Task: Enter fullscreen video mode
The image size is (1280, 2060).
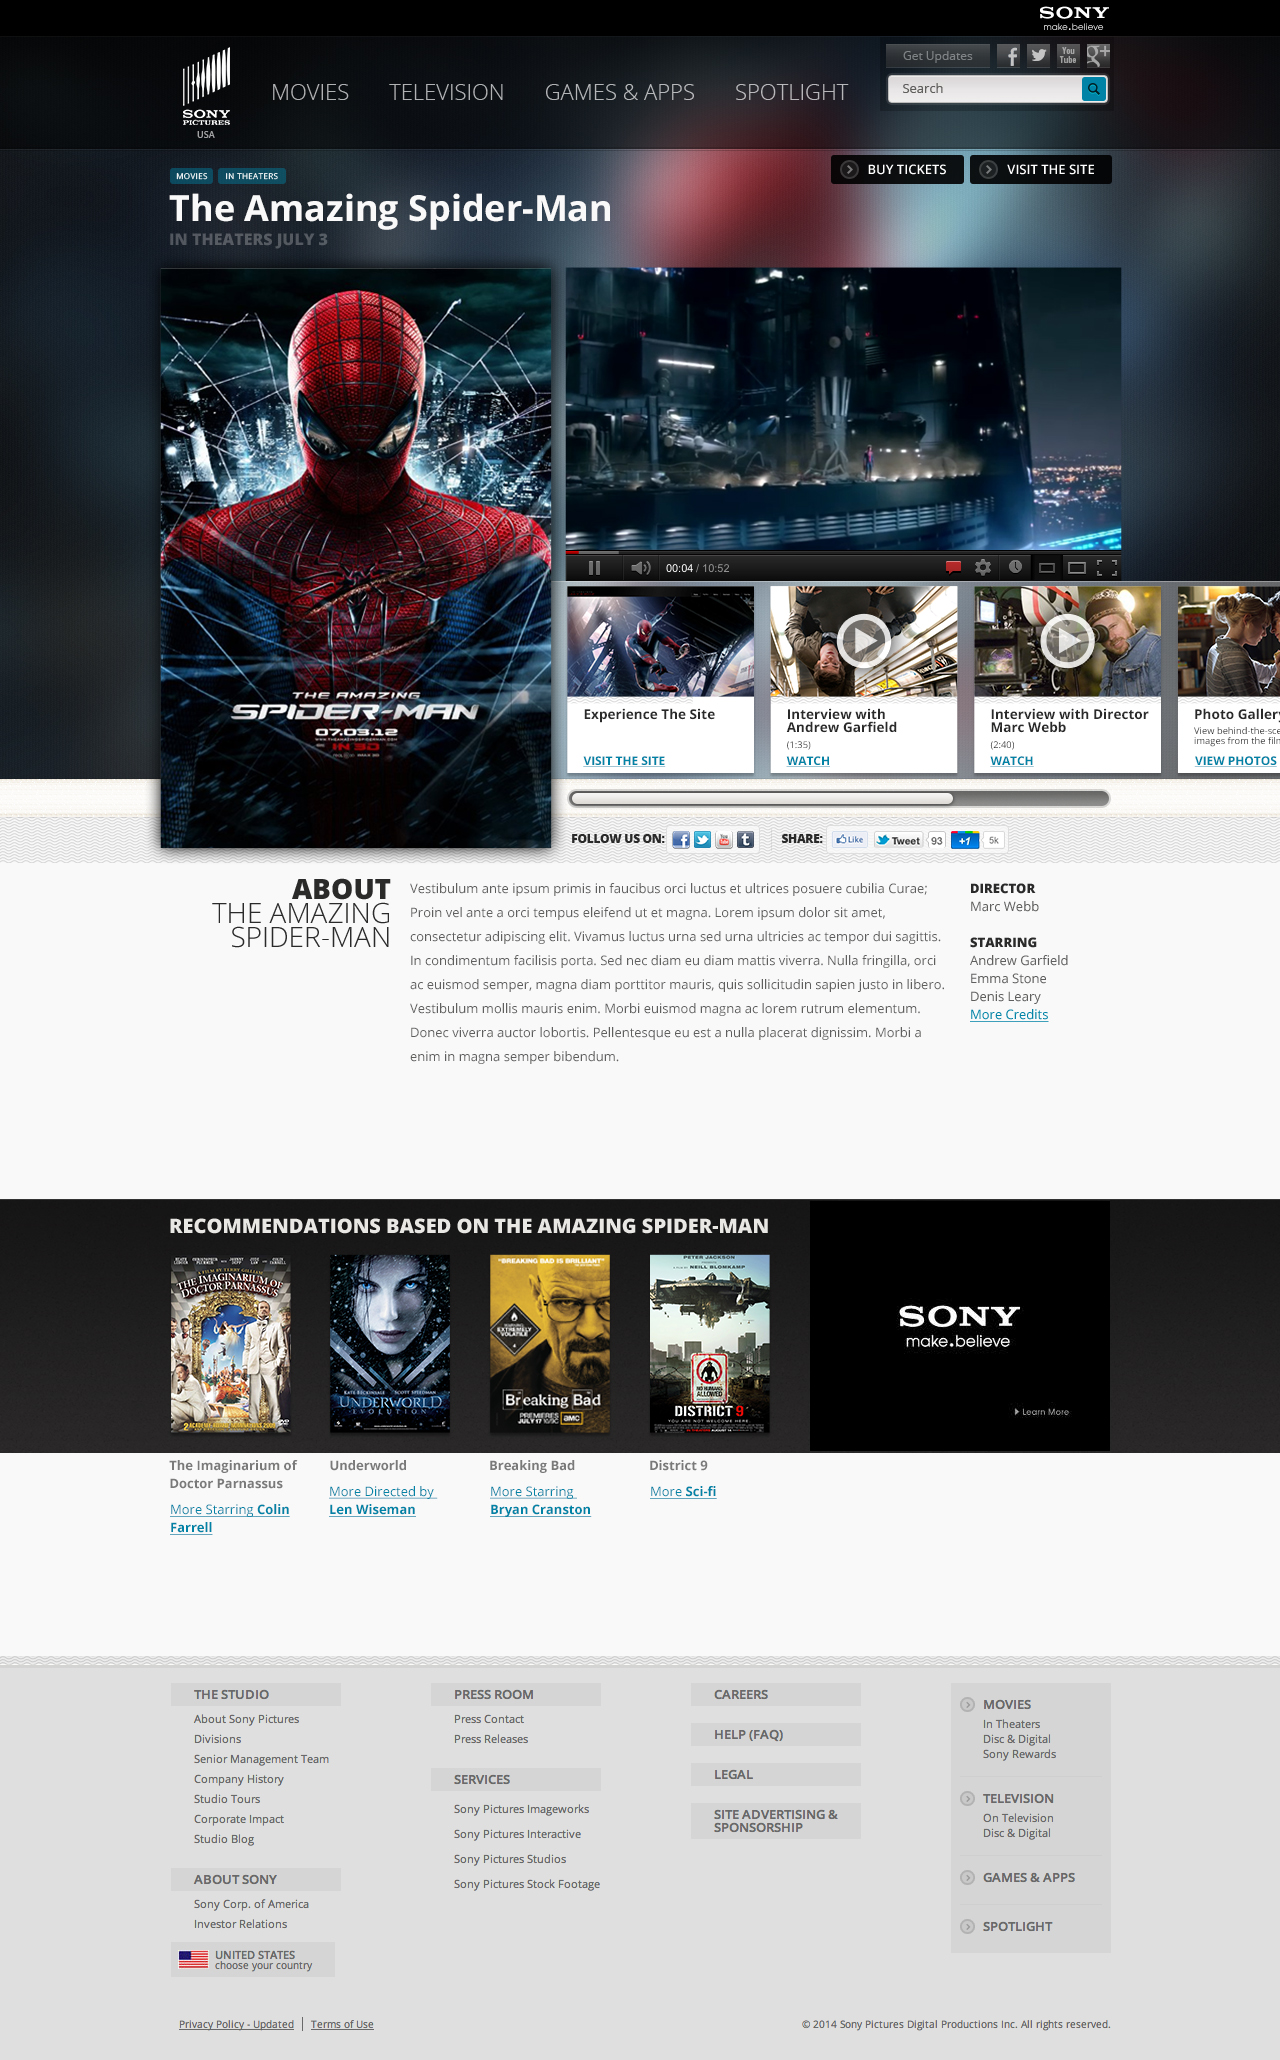Action: coord(1107,567)
